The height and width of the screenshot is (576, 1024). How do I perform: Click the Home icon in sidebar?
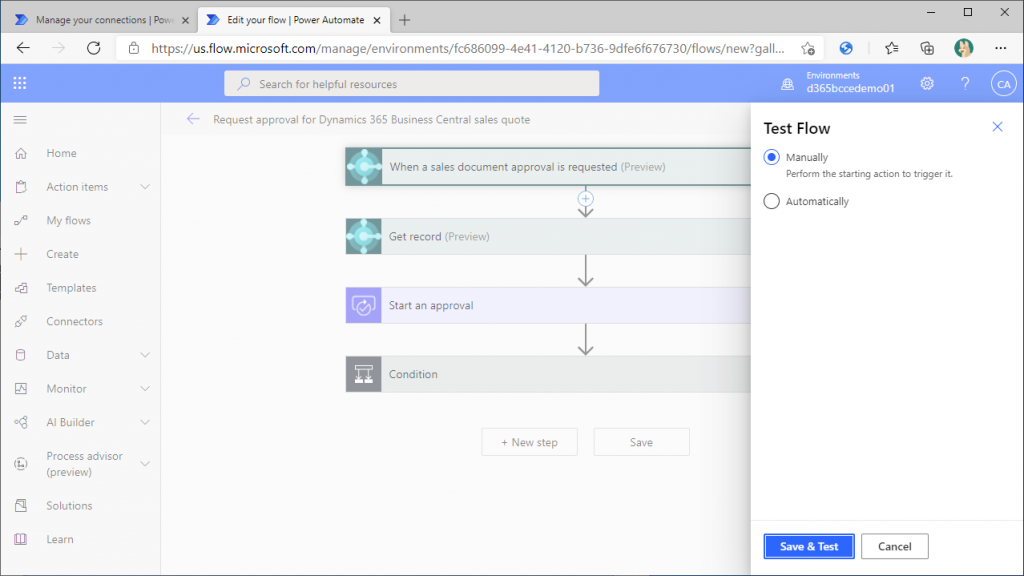[x=21, y=153]
